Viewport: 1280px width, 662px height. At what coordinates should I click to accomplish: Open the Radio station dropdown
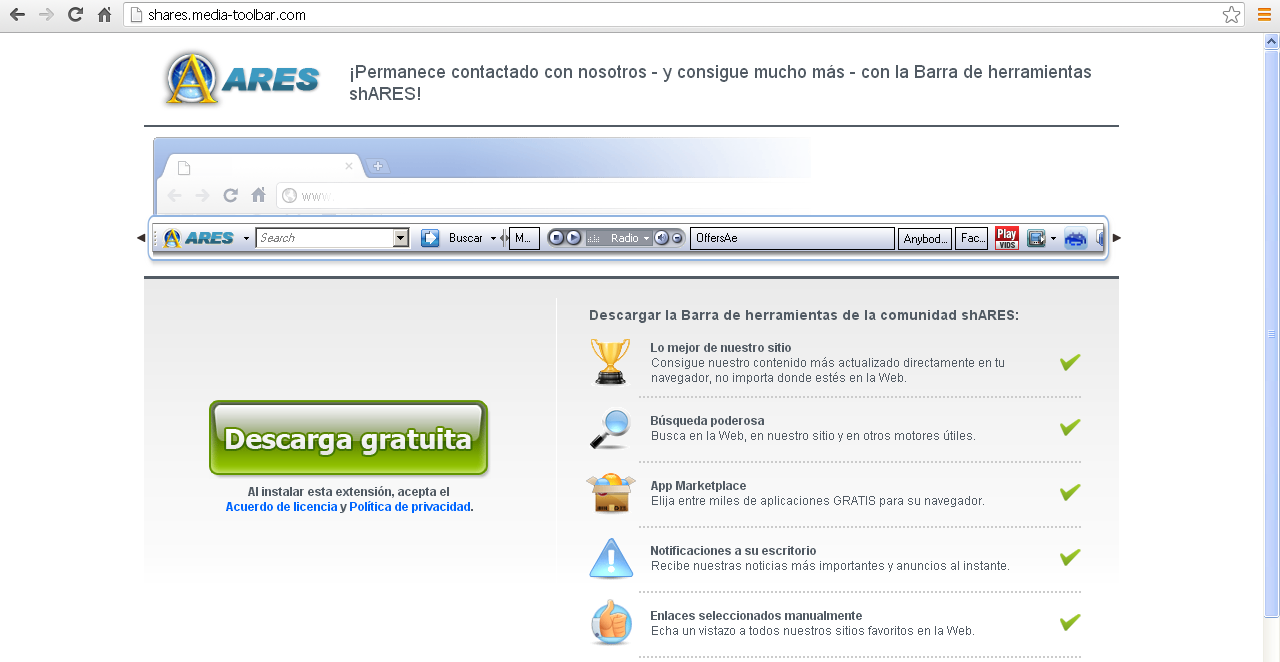[647, 238]
